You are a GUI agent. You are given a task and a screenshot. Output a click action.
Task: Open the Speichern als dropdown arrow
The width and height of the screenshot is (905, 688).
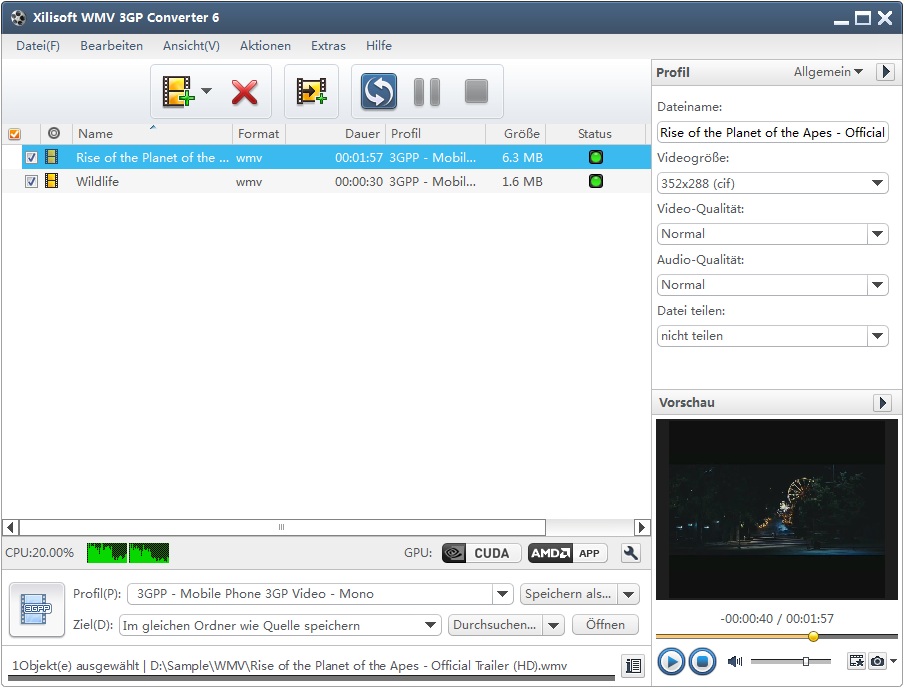click(x=629, y=594)
